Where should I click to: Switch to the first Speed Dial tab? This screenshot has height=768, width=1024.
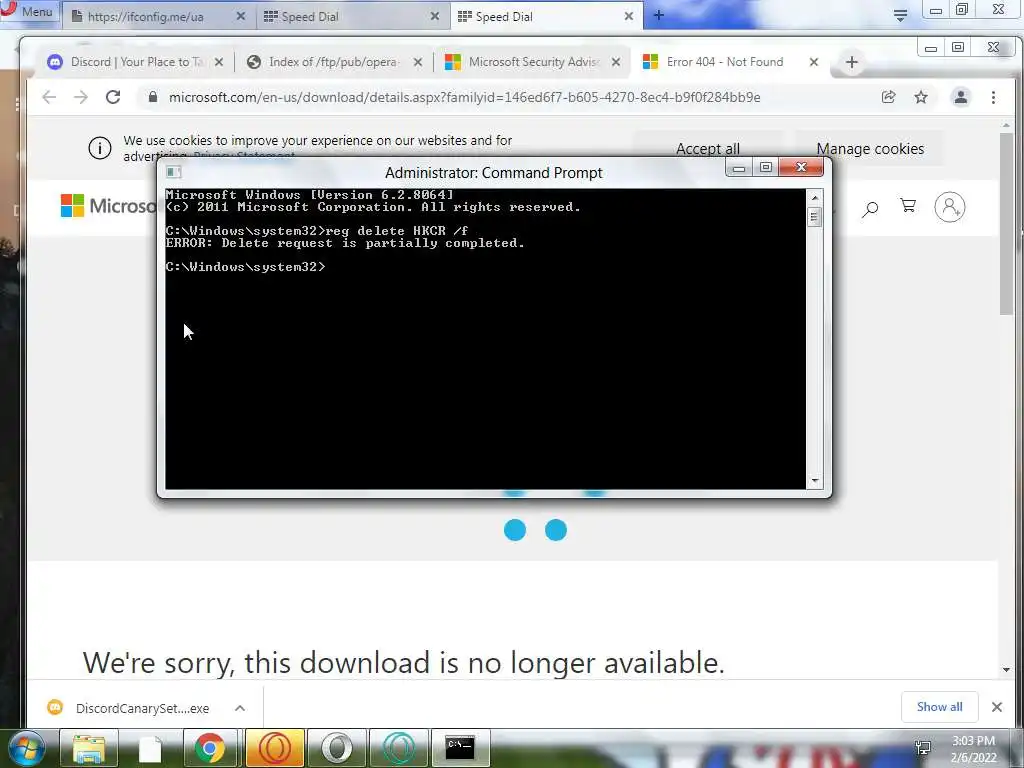pyautogui.click(x=353, y=16)
